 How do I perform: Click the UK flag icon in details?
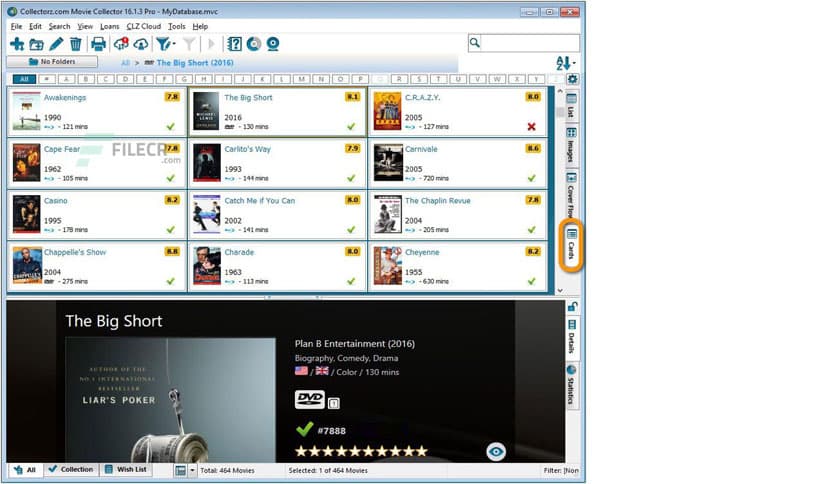point(322,370)
